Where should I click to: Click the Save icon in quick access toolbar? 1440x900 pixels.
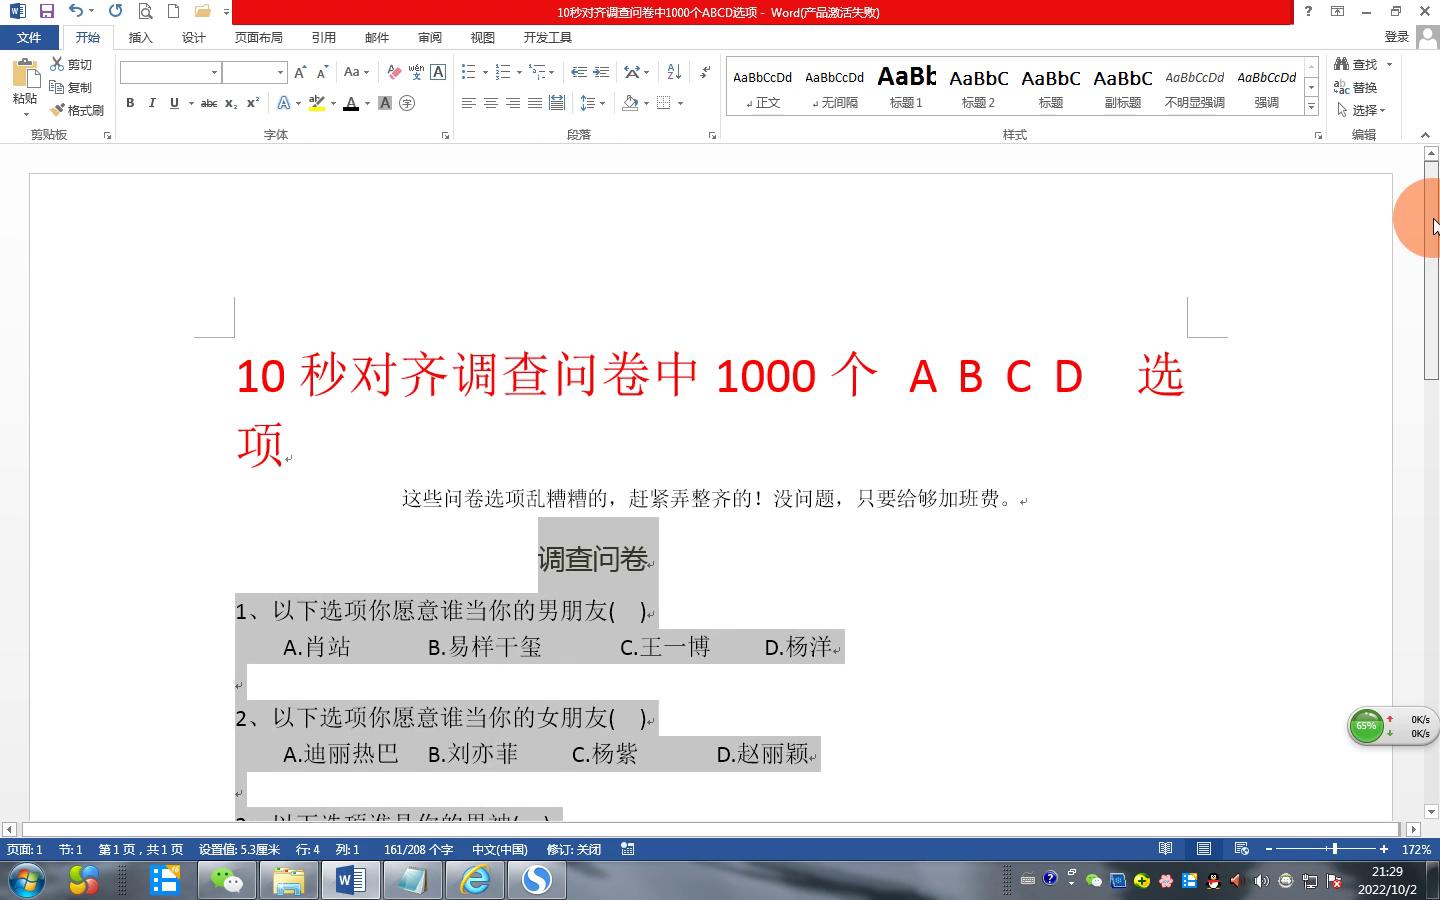47,11
